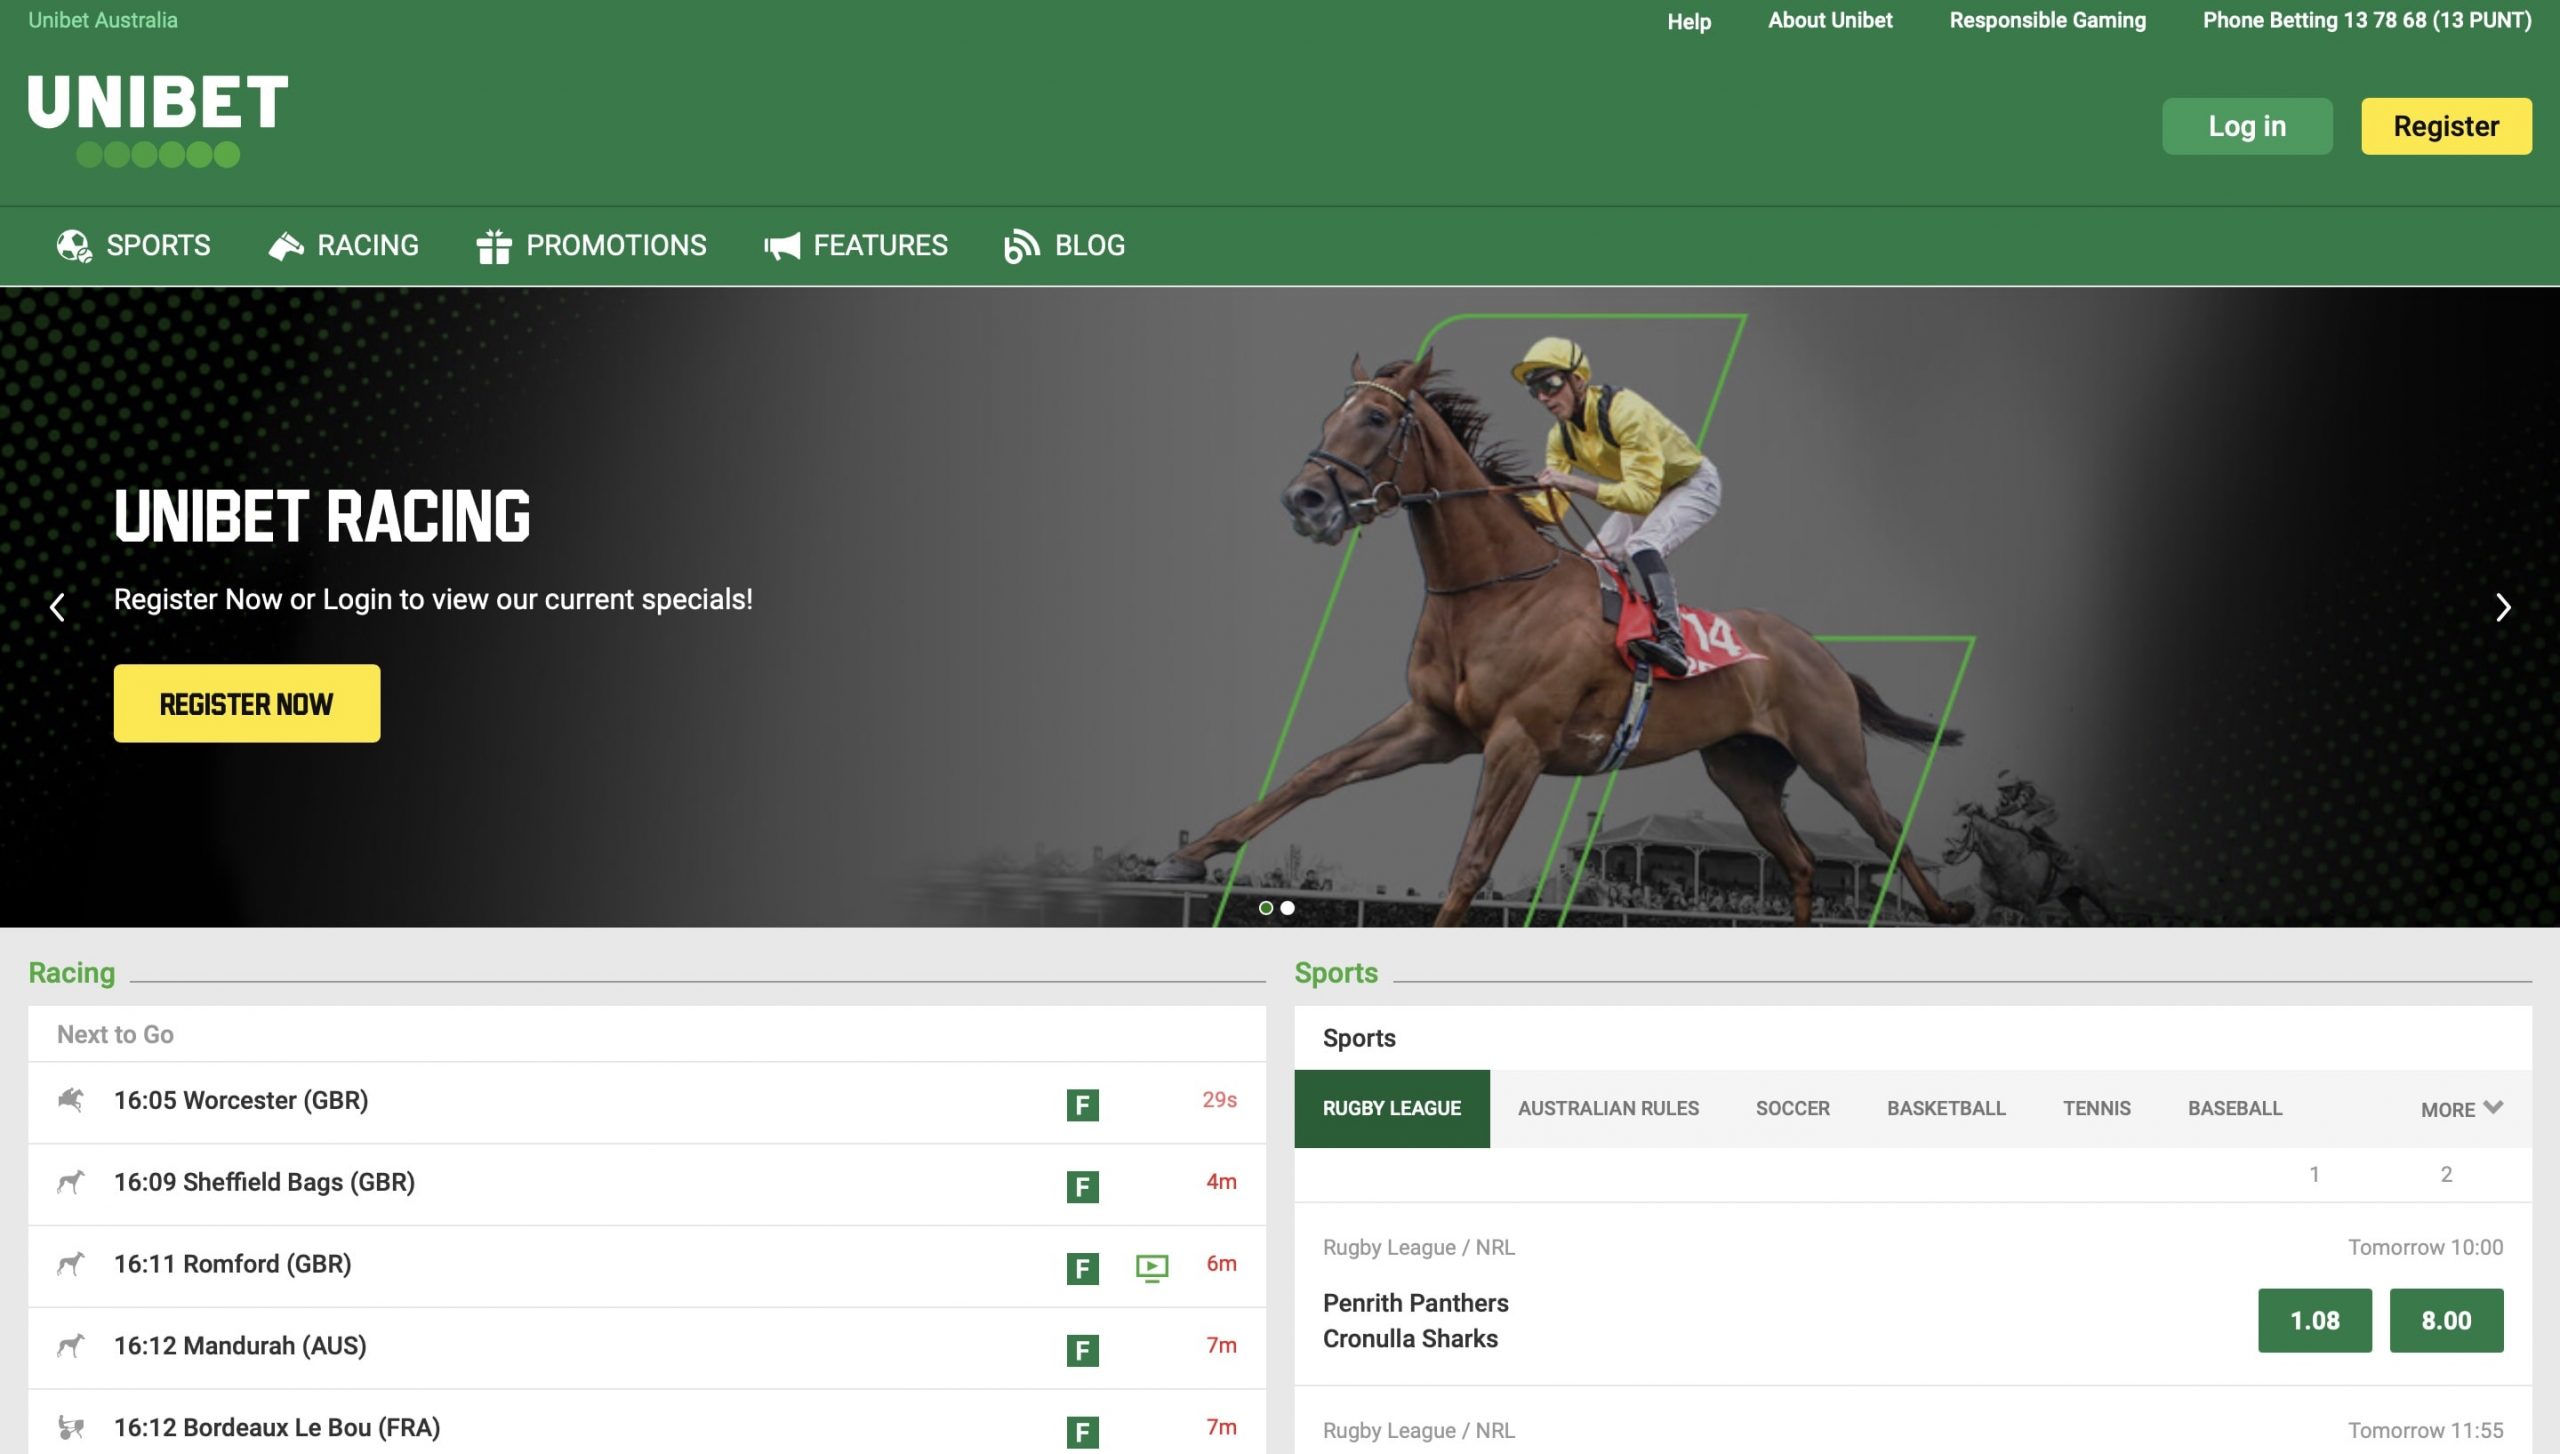The height and width of the screenshot is (1454, 2560).
Task: Click the Unibet logo
Action: click(x=158, y=121)
